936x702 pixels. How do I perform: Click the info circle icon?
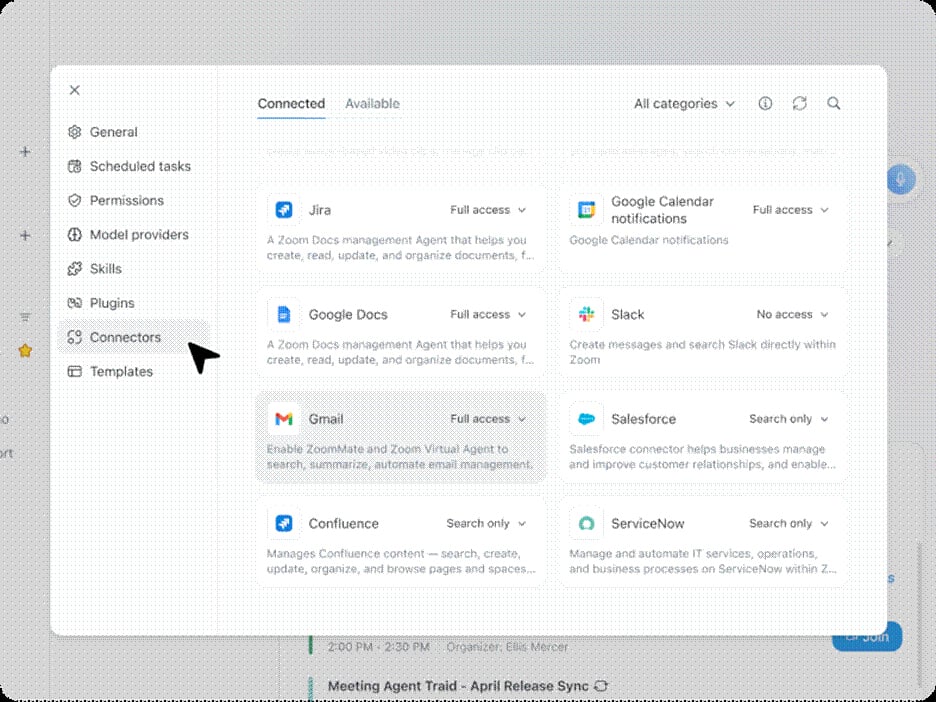765,104
